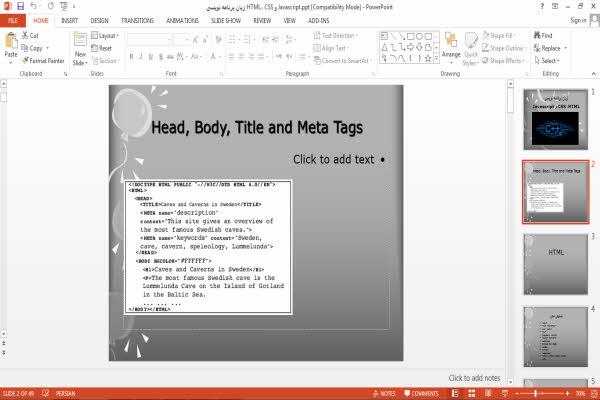Switch to the INSERT tab
The height and width of the screenshot is (400, 600).
(x=70, y=21)
